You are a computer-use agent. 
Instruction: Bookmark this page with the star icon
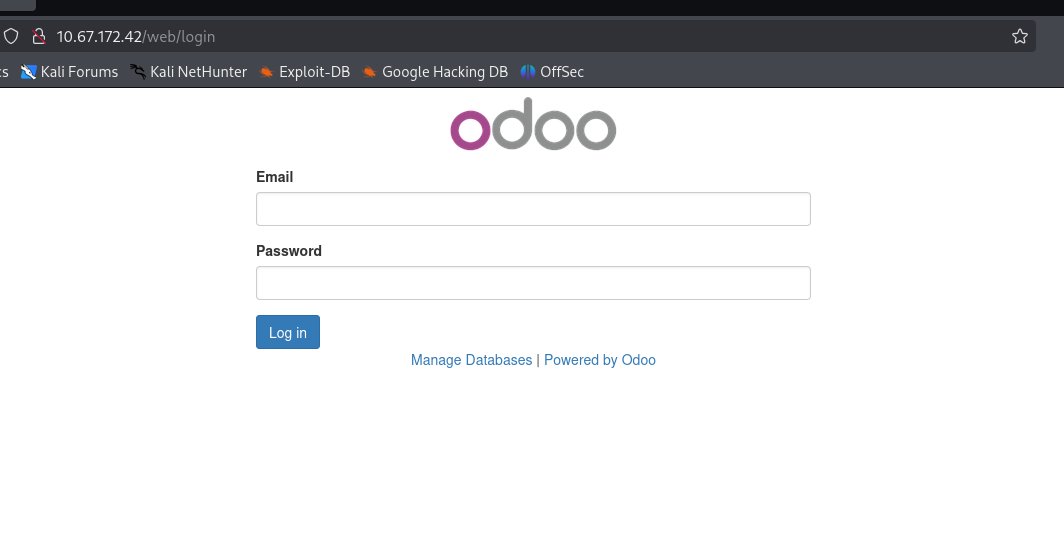click(x=1019, y=36)
